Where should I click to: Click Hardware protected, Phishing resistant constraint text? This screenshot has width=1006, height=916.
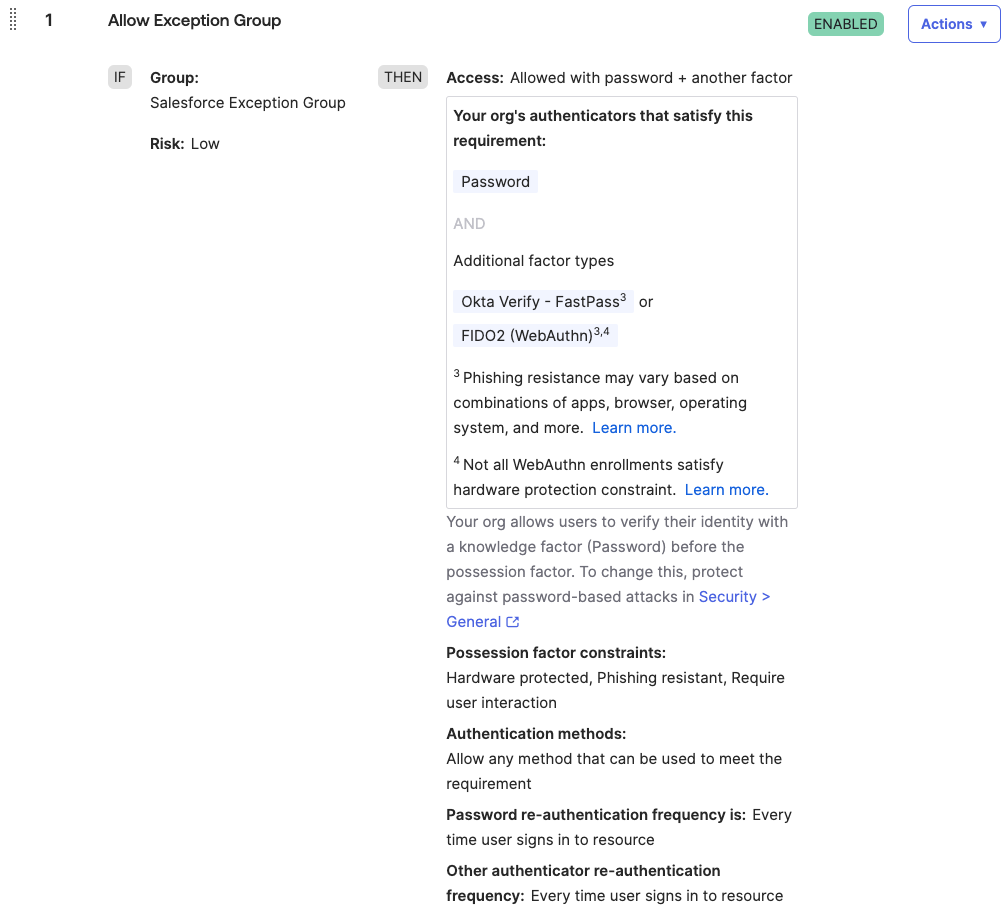pos(615,690)
